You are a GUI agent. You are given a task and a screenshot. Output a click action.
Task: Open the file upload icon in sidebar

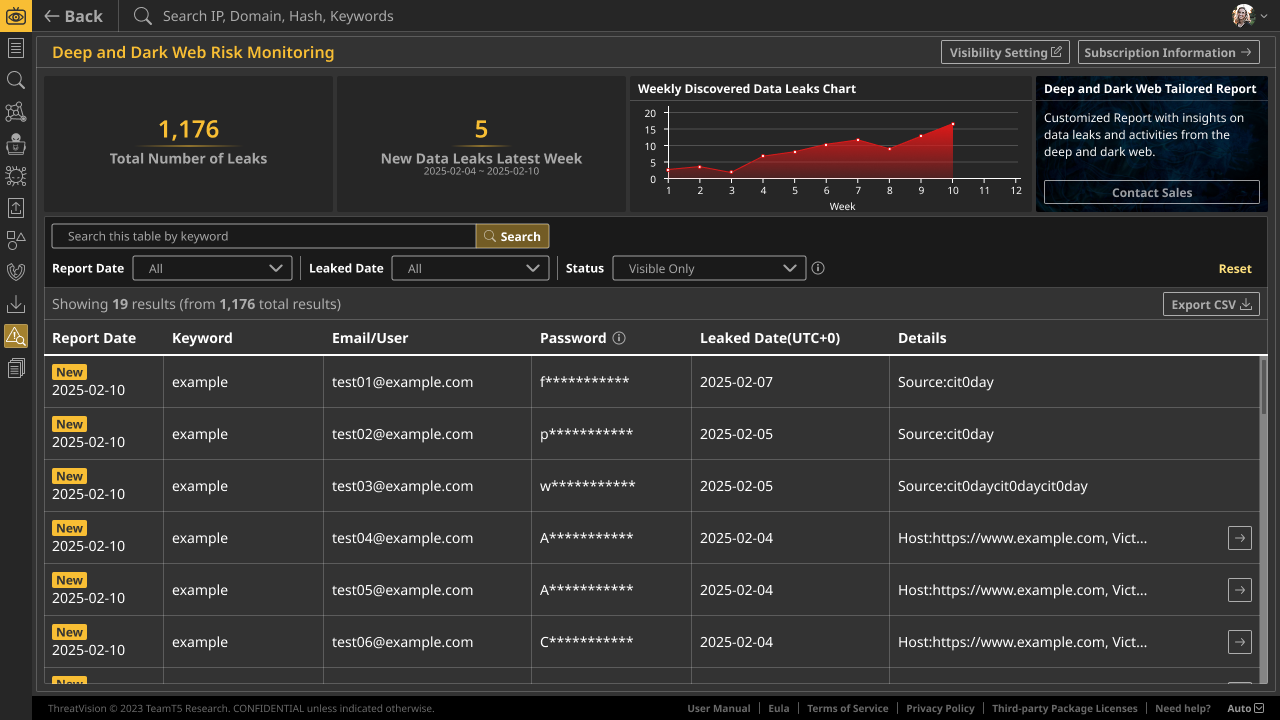coord(16,208)
